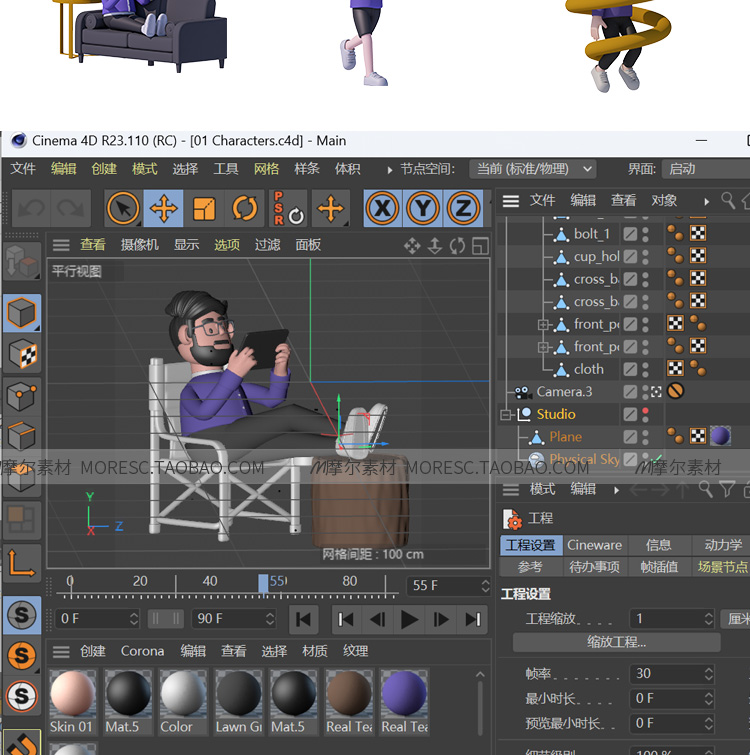Toggle Camera.3 visibility dots
The image size is (750, 755).
click(645, 392)
